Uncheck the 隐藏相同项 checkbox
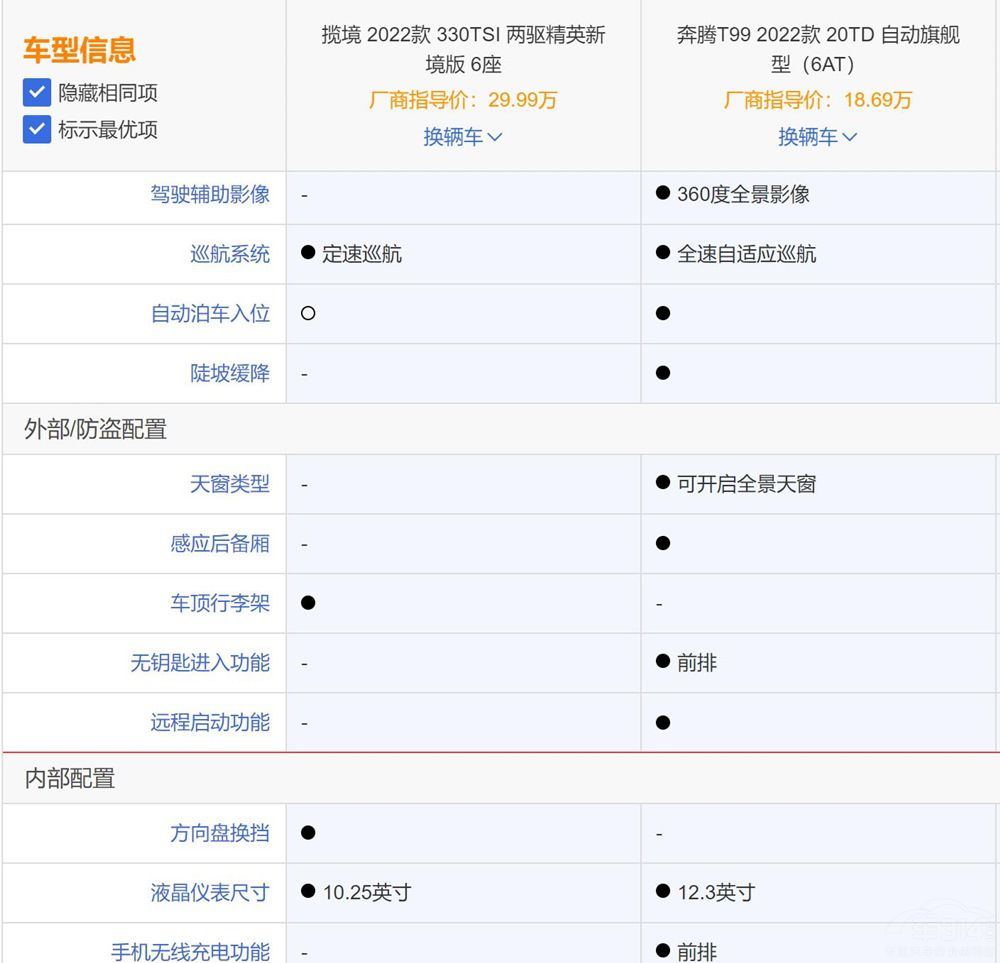Screen dimensions: 1000x963 pos(37,93)
